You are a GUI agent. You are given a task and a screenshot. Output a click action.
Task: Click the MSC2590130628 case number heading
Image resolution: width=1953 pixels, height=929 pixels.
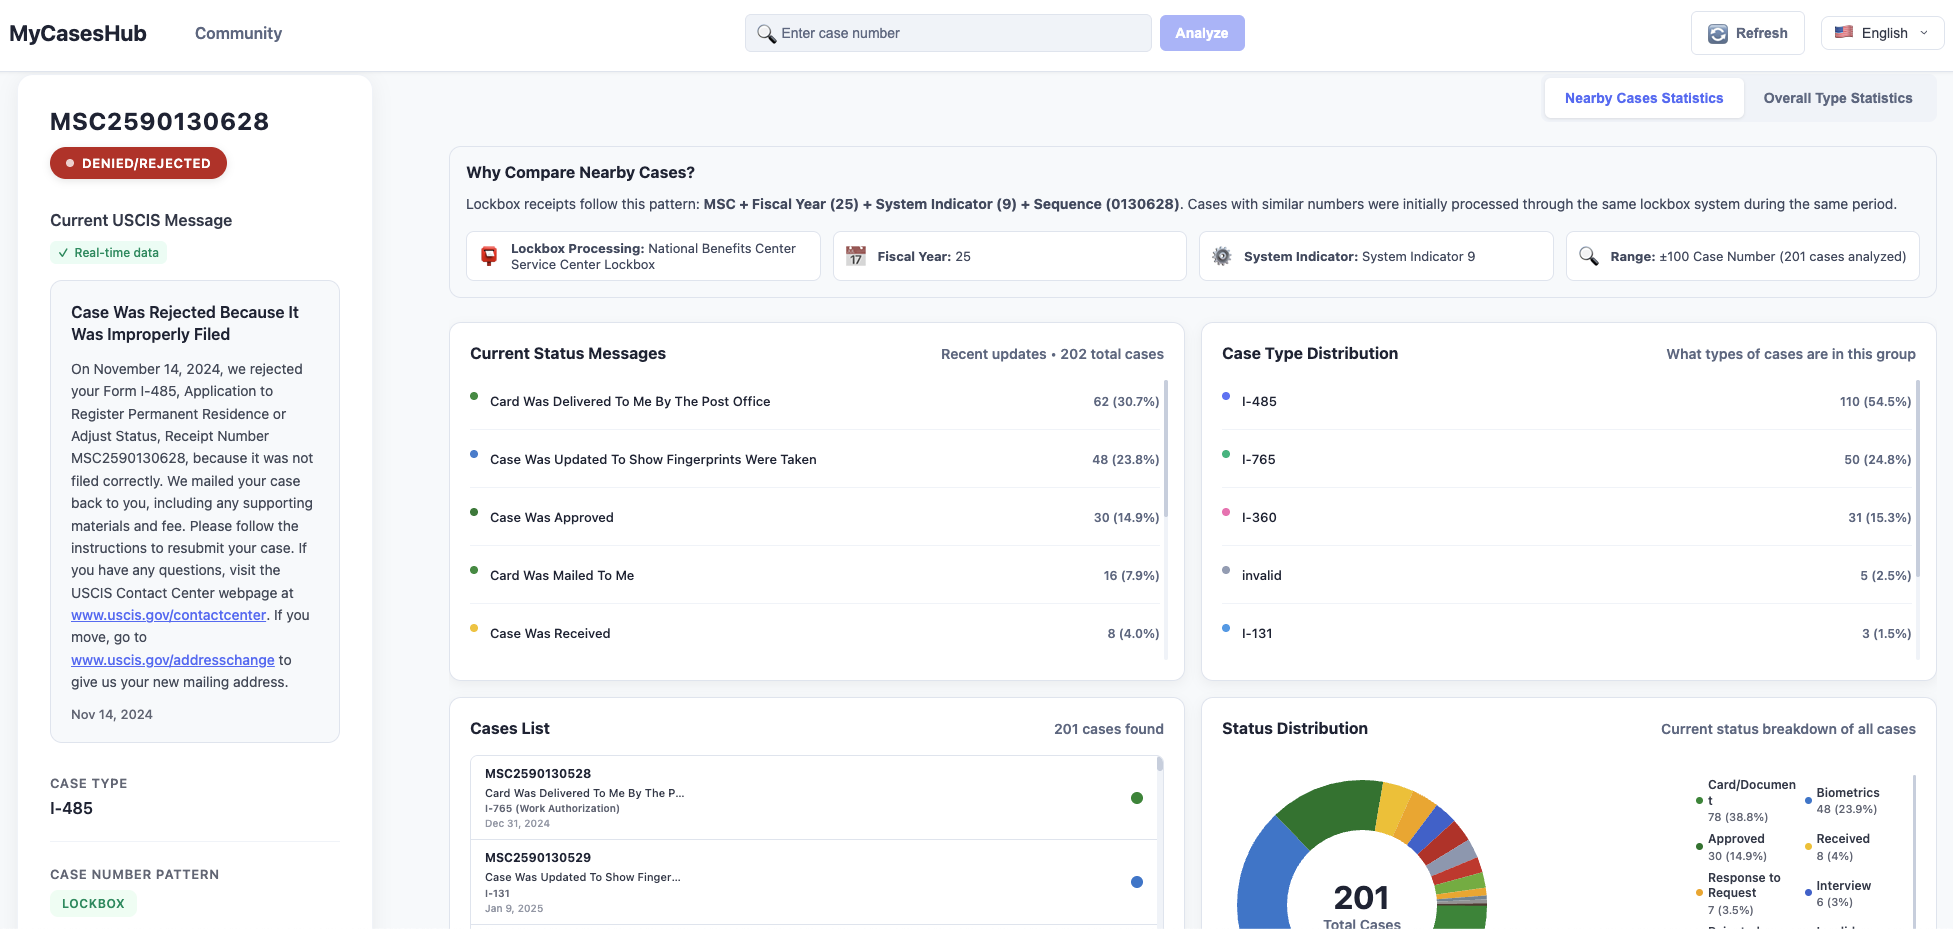pos(160,121)
